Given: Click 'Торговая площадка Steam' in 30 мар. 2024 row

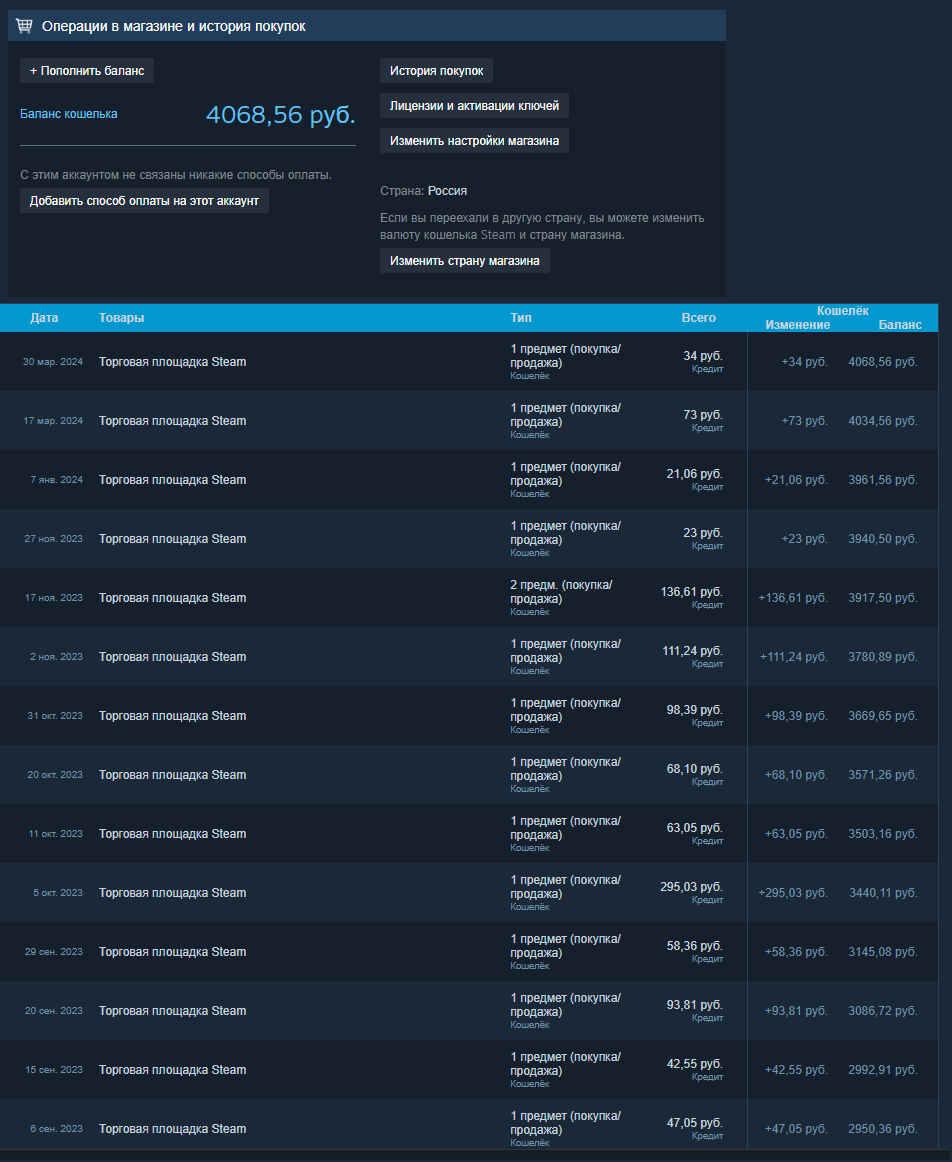Looking at the screenshot, I should (x=173, y=362).
